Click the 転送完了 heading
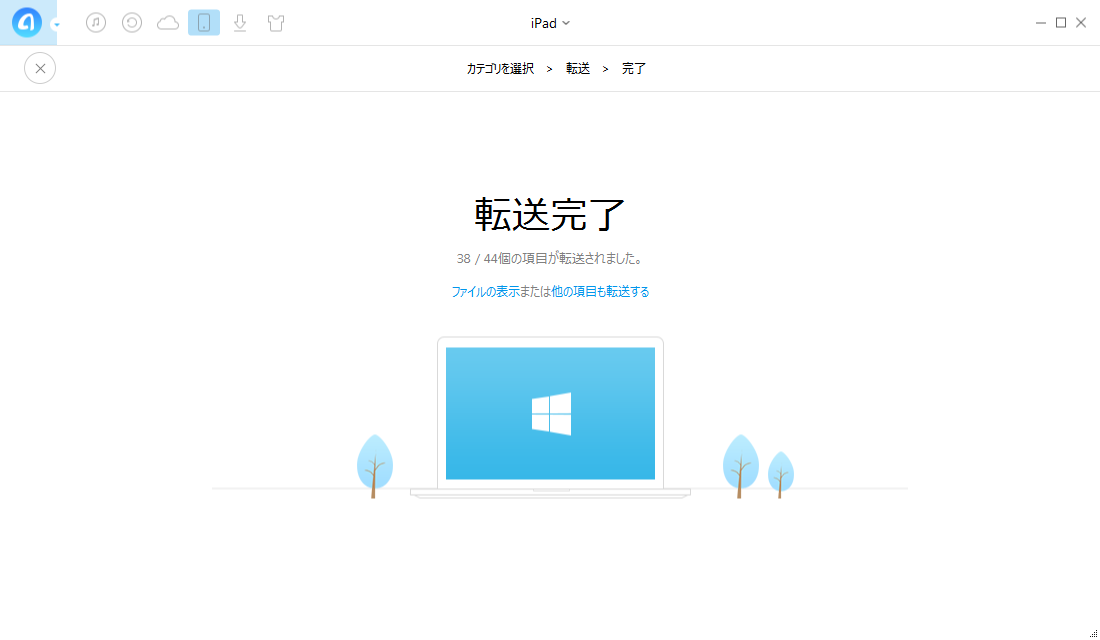Screen dimensions: 1100x640 tap(550, 214)
